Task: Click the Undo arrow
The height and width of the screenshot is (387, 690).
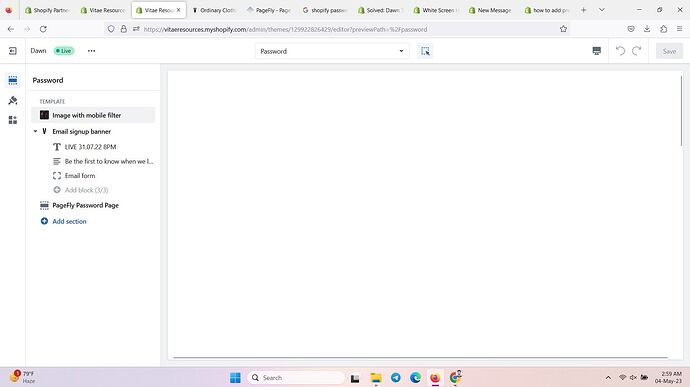Action: [620, 51]
